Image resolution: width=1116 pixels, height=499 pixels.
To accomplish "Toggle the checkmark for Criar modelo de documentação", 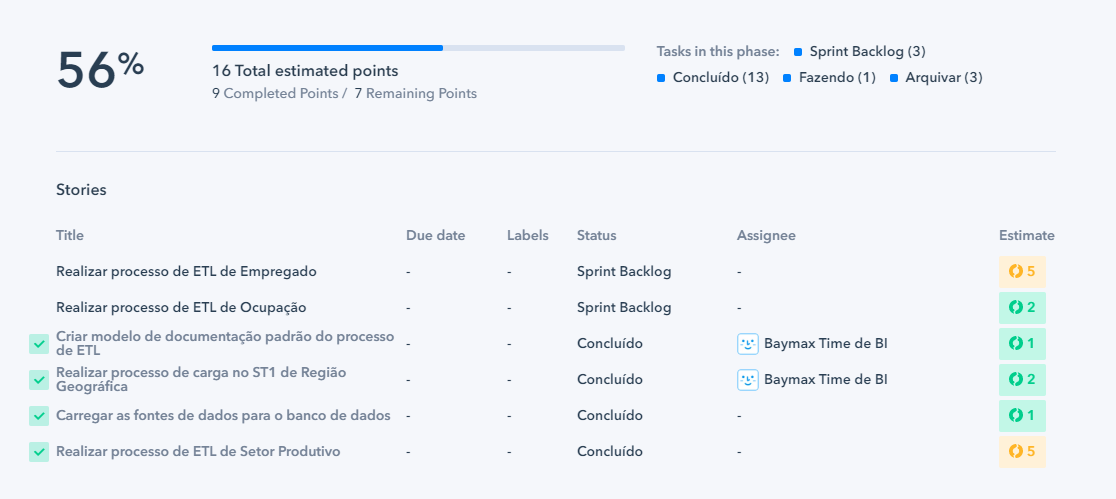I will (39, 344).
